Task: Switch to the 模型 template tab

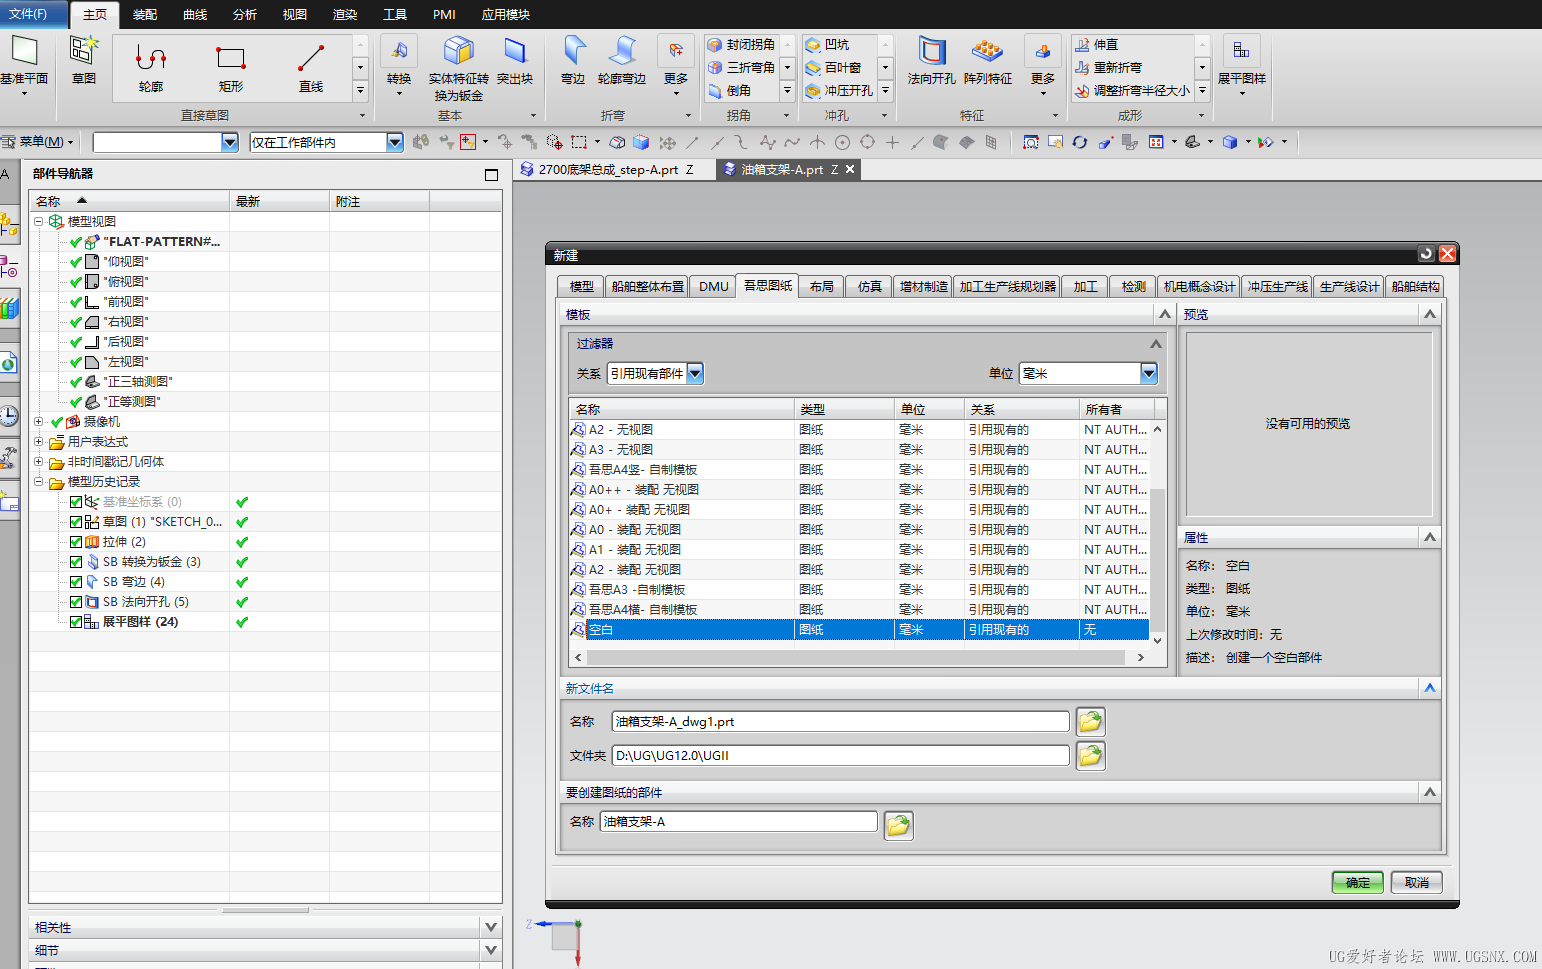Action: (581, 287)
